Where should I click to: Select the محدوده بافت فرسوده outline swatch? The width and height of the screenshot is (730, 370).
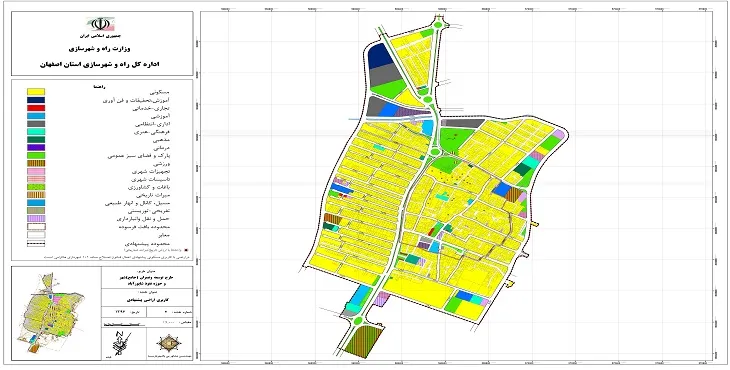tap(36, 226)
